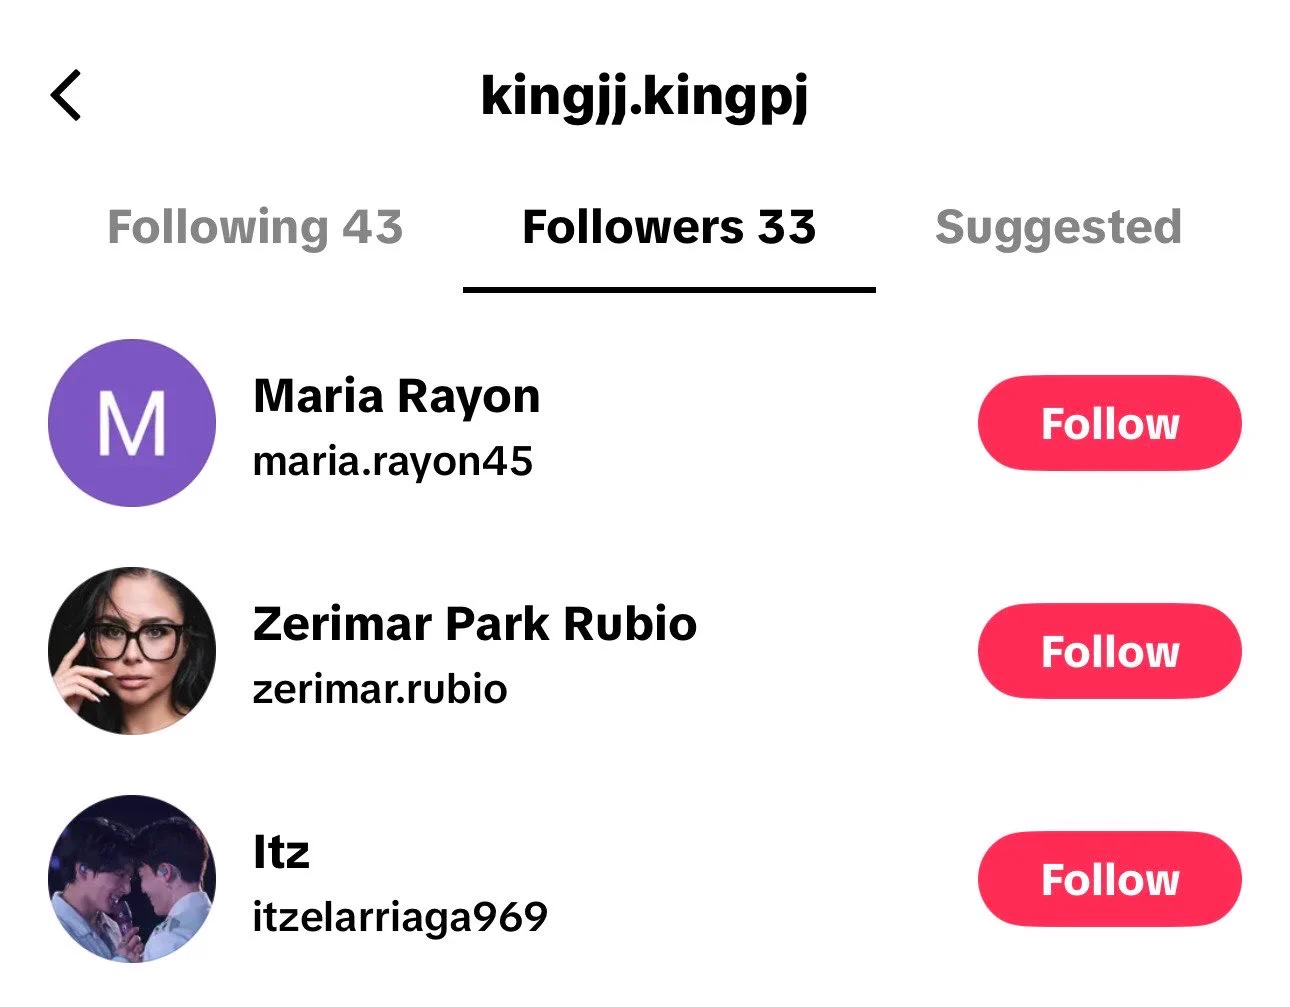This screenshot has height=1007, width=1290.
Task: Switch to the Following 43 tab
Action: (x=255, y=228)
